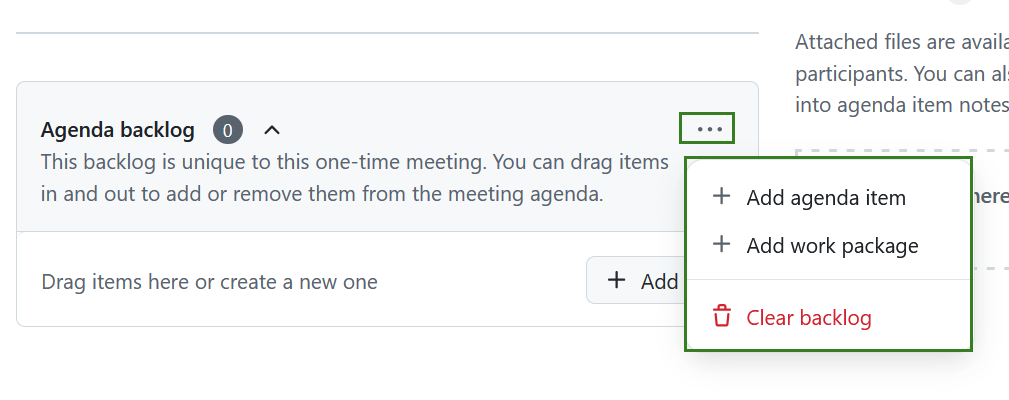Click the Agenda backlog heading
This screenshot has width=1009, height=400.
pyautogui.click(x=117, y=130)
